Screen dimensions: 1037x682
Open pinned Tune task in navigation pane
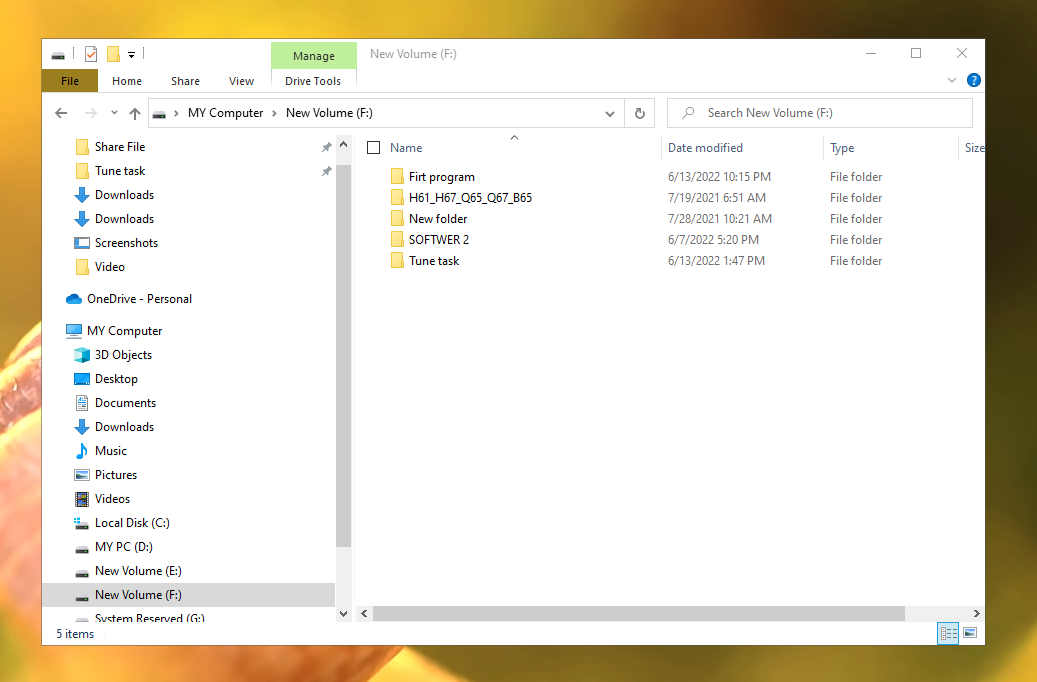[120, 171]
